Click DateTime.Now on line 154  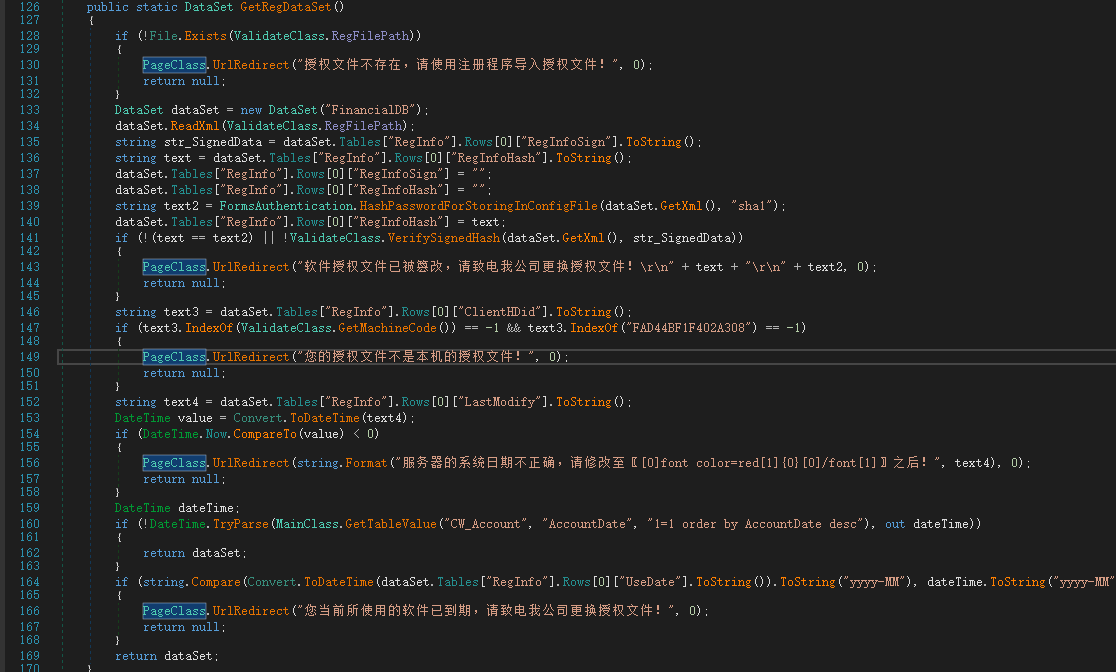click(x=185, y=434)
